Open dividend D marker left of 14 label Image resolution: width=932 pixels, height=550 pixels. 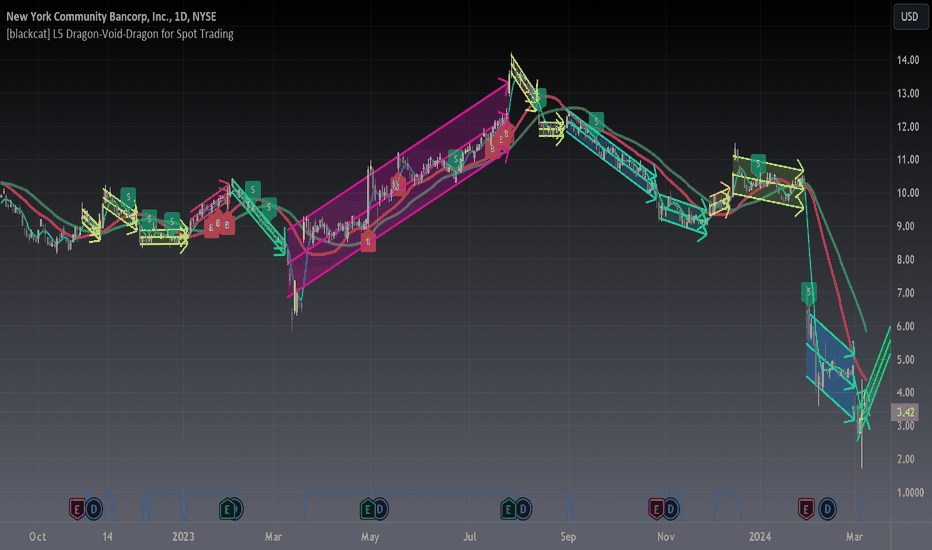click(93, 509)
